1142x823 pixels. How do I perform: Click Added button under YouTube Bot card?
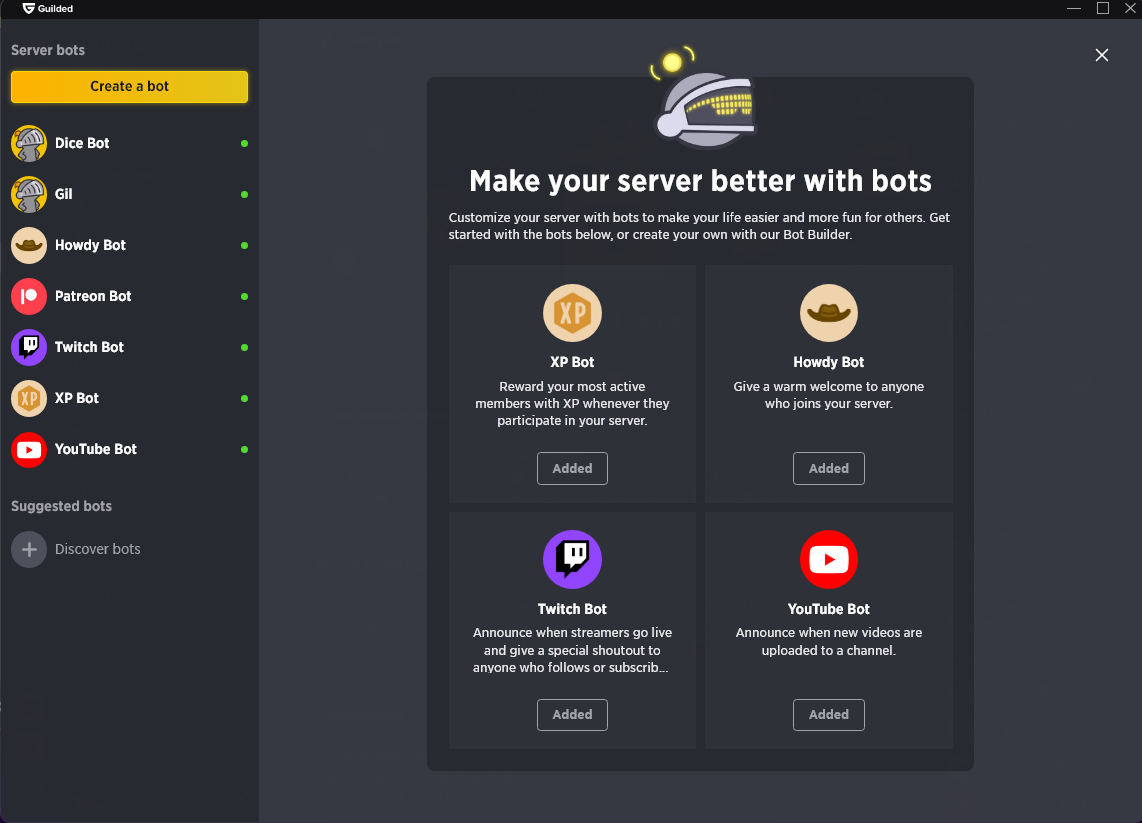pos(829,714)
